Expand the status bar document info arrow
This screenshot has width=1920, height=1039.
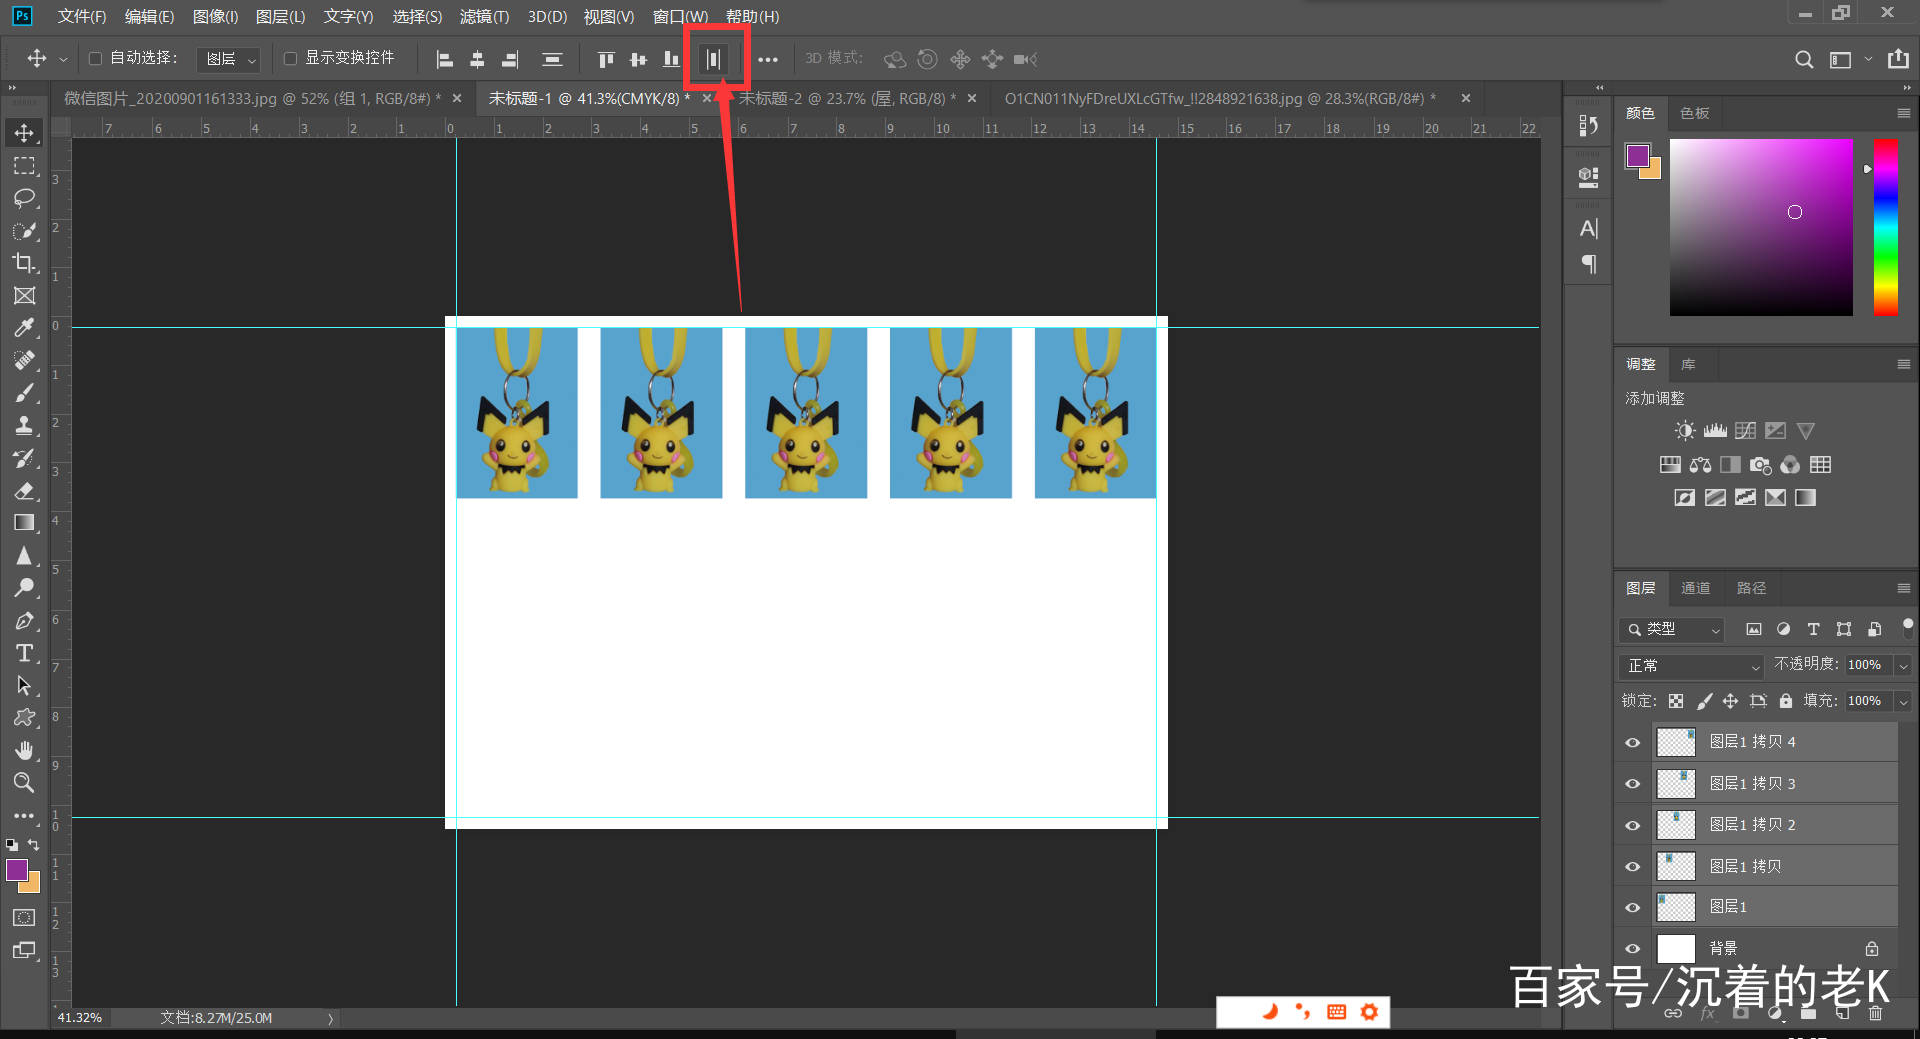330,1019
